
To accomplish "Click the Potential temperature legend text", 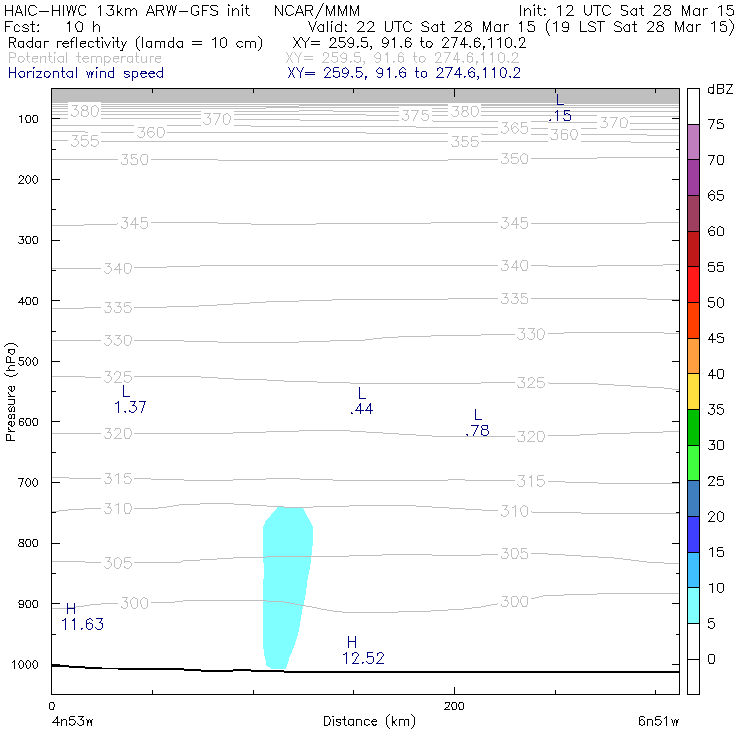I will click(85, 58).
